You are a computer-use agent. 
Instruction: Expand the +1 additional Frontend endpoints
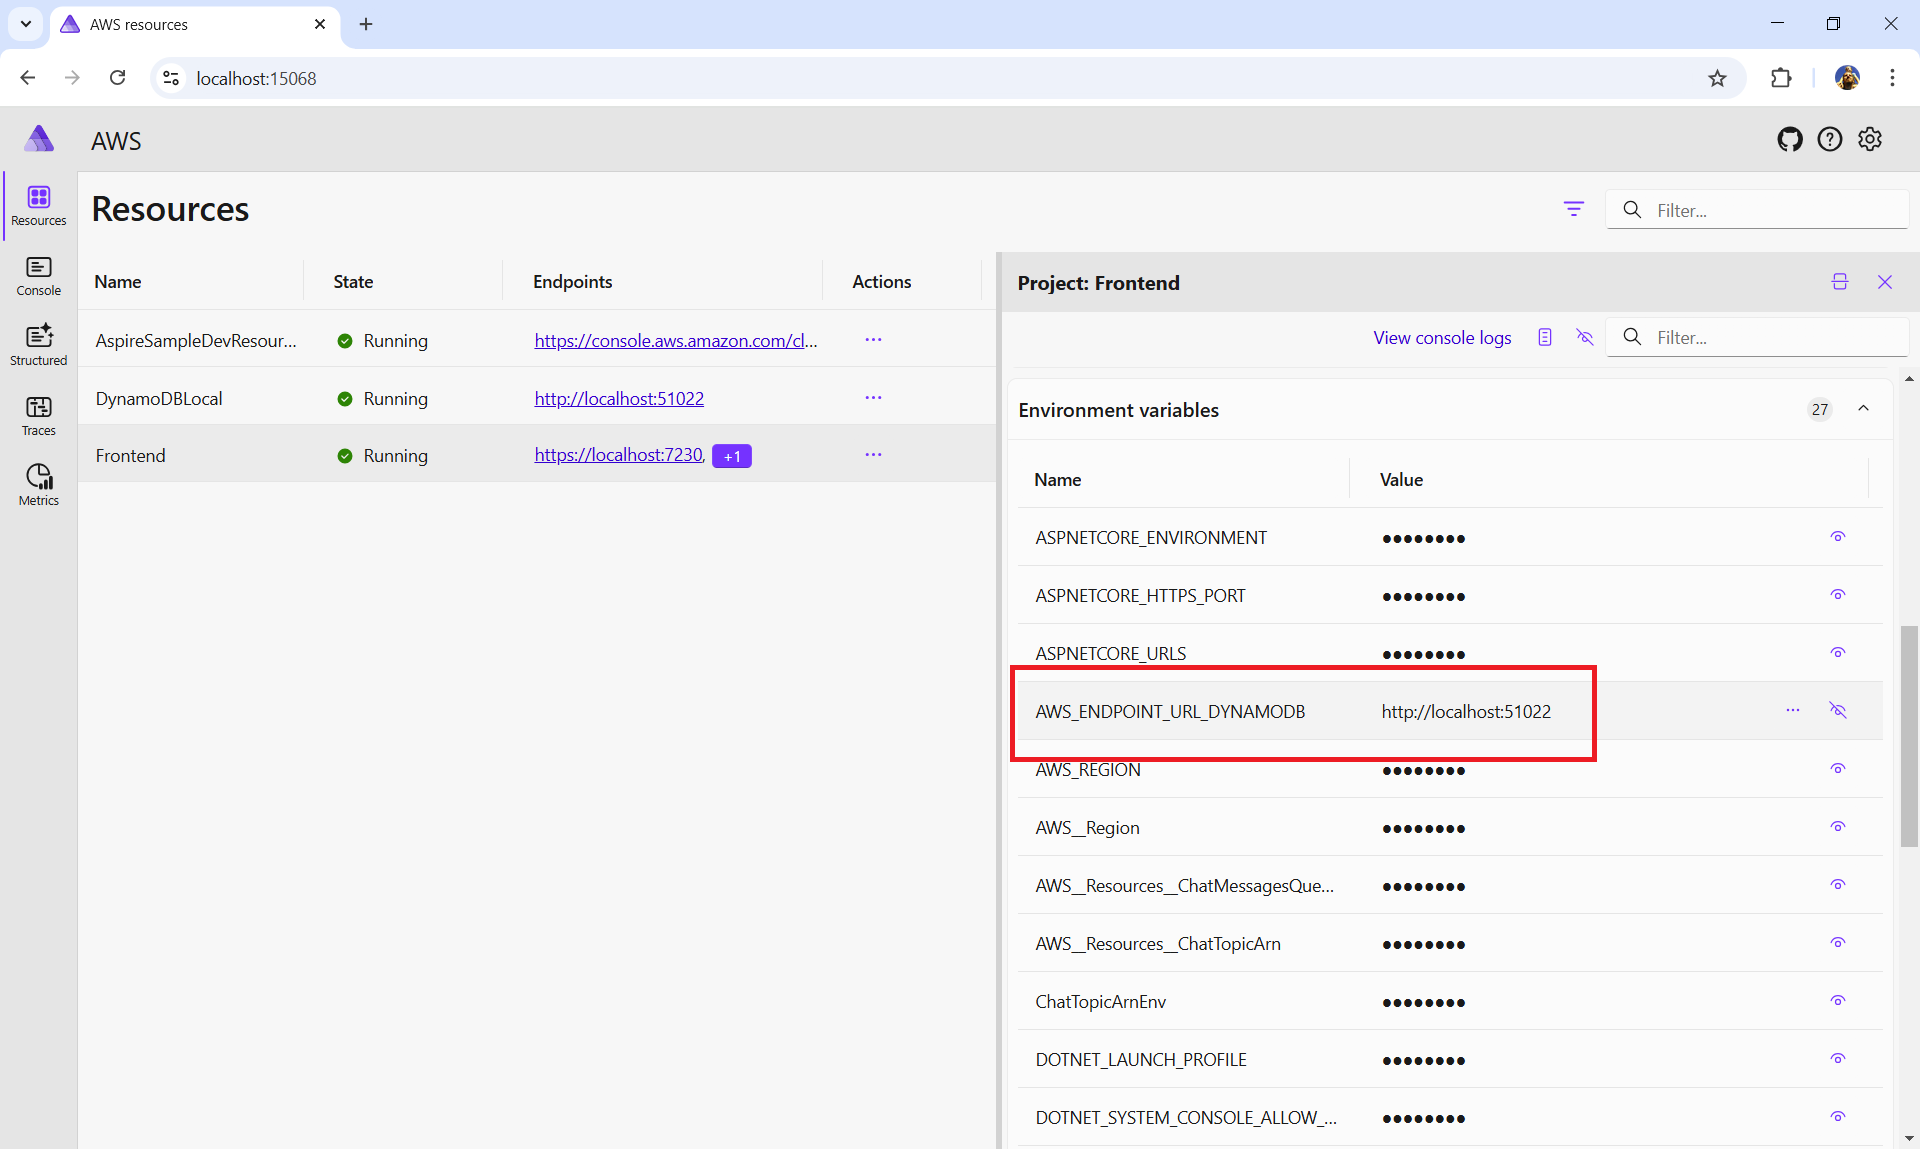[731, 456]
